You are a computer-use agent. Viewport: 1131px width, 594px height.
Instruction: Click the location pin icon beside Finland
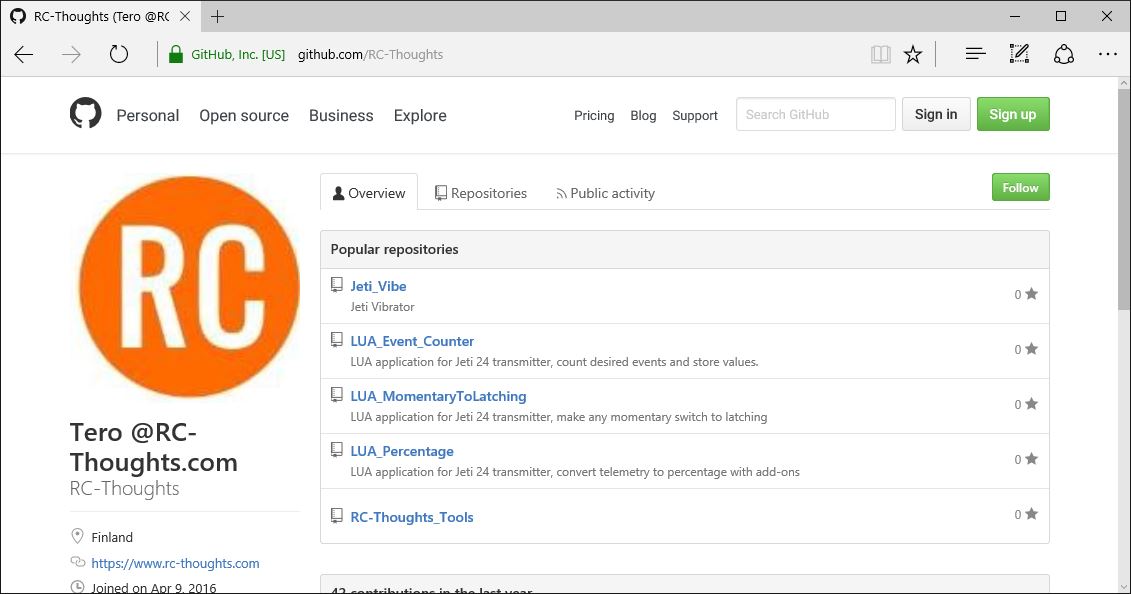coord(77,536)
